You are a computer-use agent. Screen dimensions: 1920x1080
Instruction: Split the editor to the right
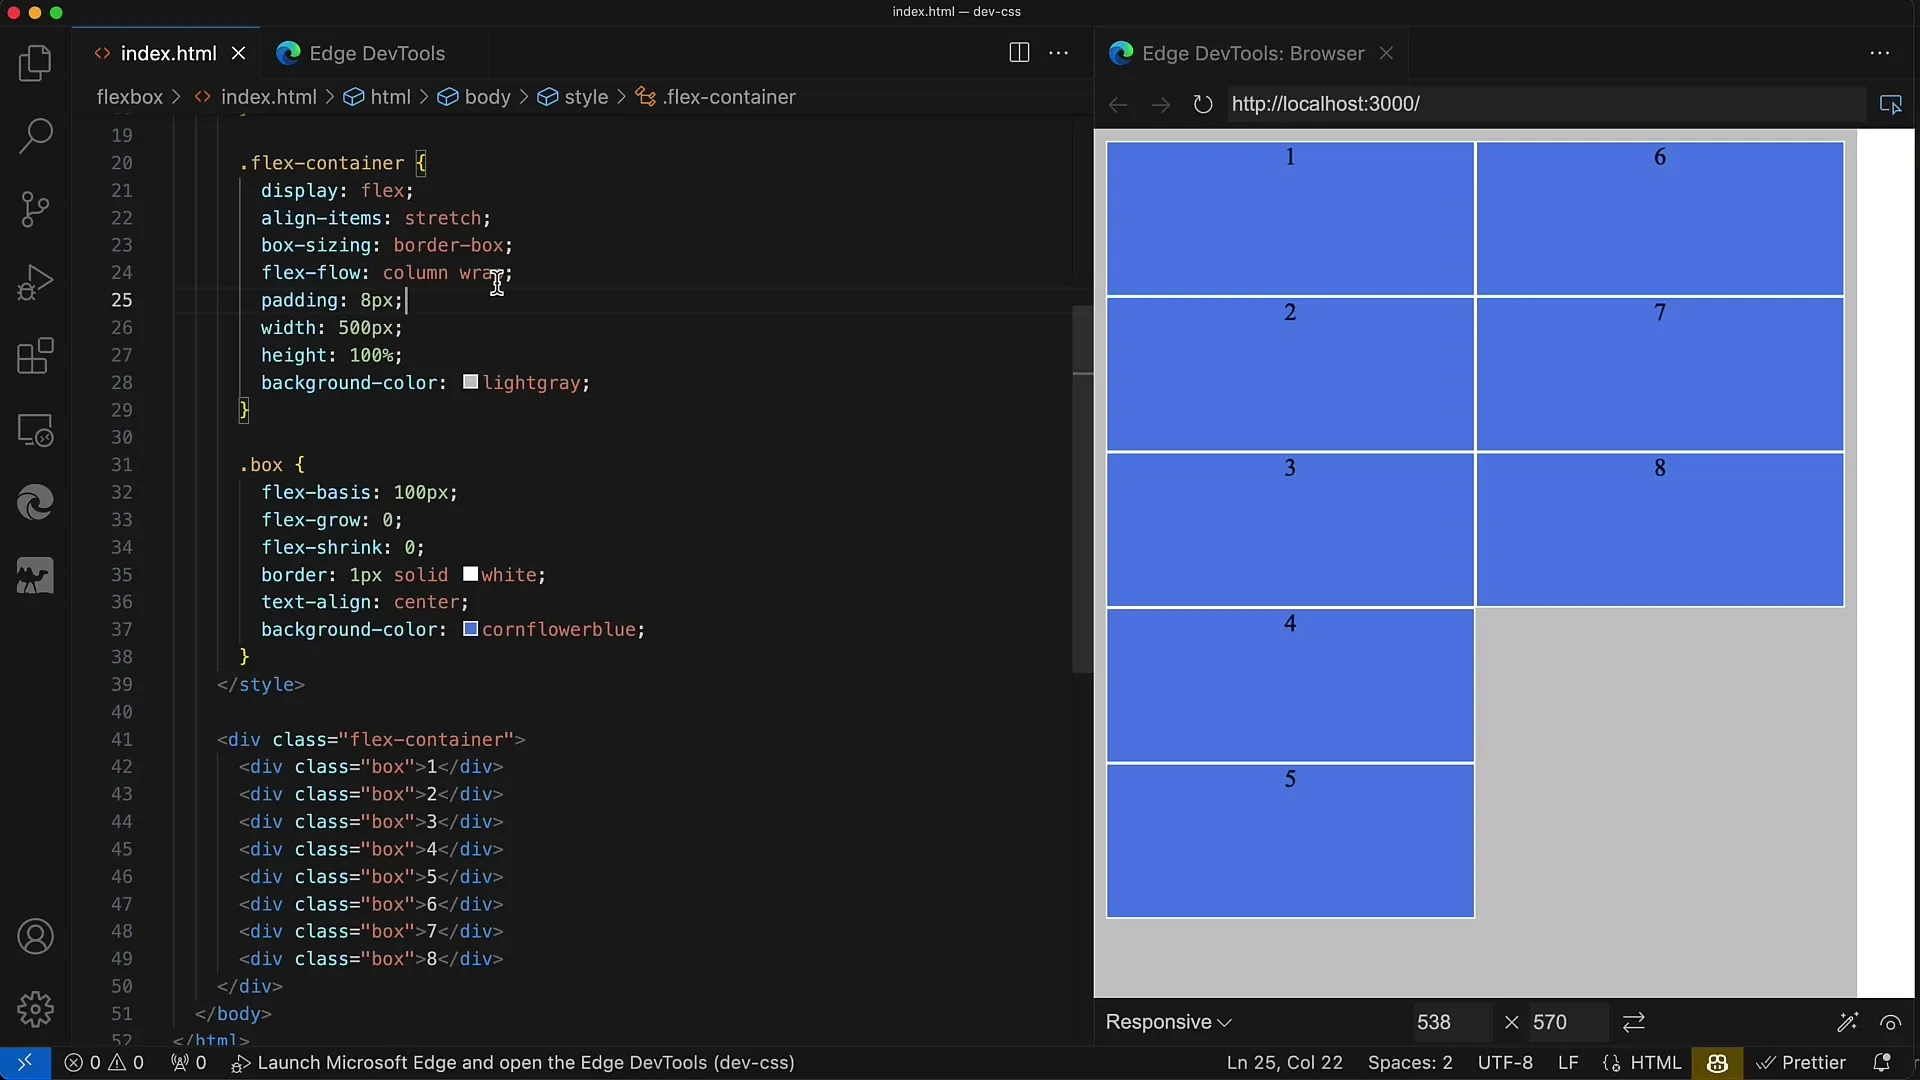tap(1019, 53)
